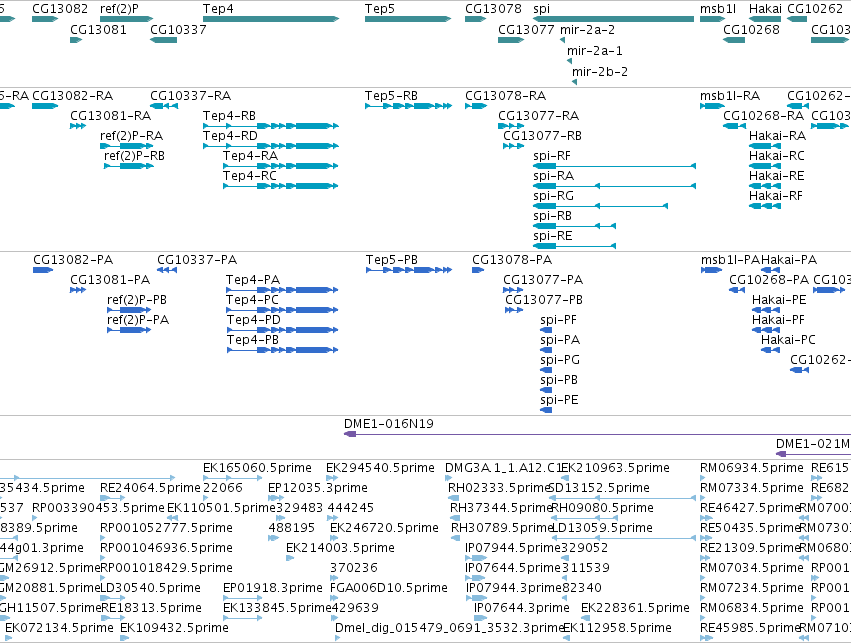851x643 pixels.
Task: Open BAC clone DME1-016N19 label
Action: click(x=389, y=424)
